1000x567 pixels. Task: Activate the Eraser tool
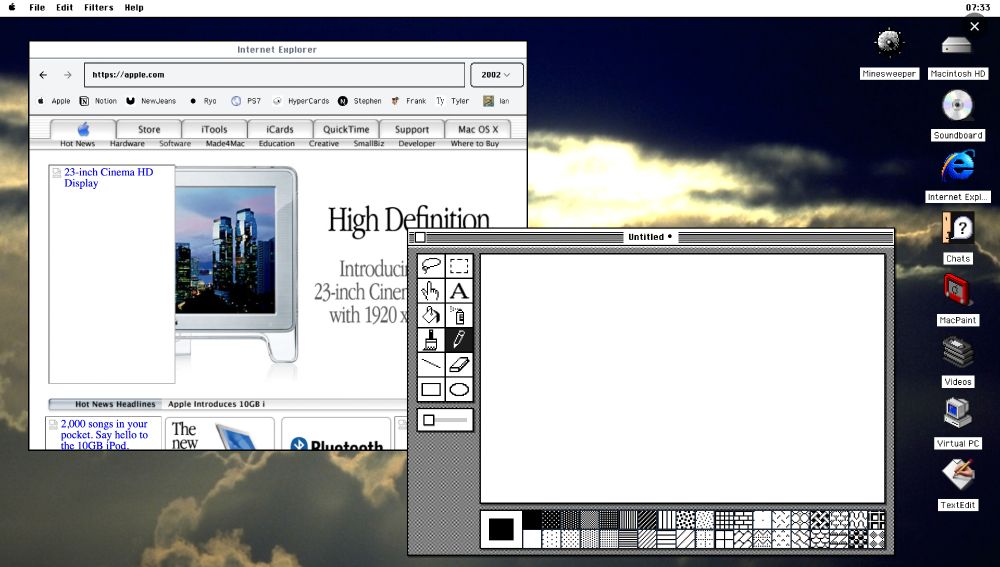coord(459,365)
